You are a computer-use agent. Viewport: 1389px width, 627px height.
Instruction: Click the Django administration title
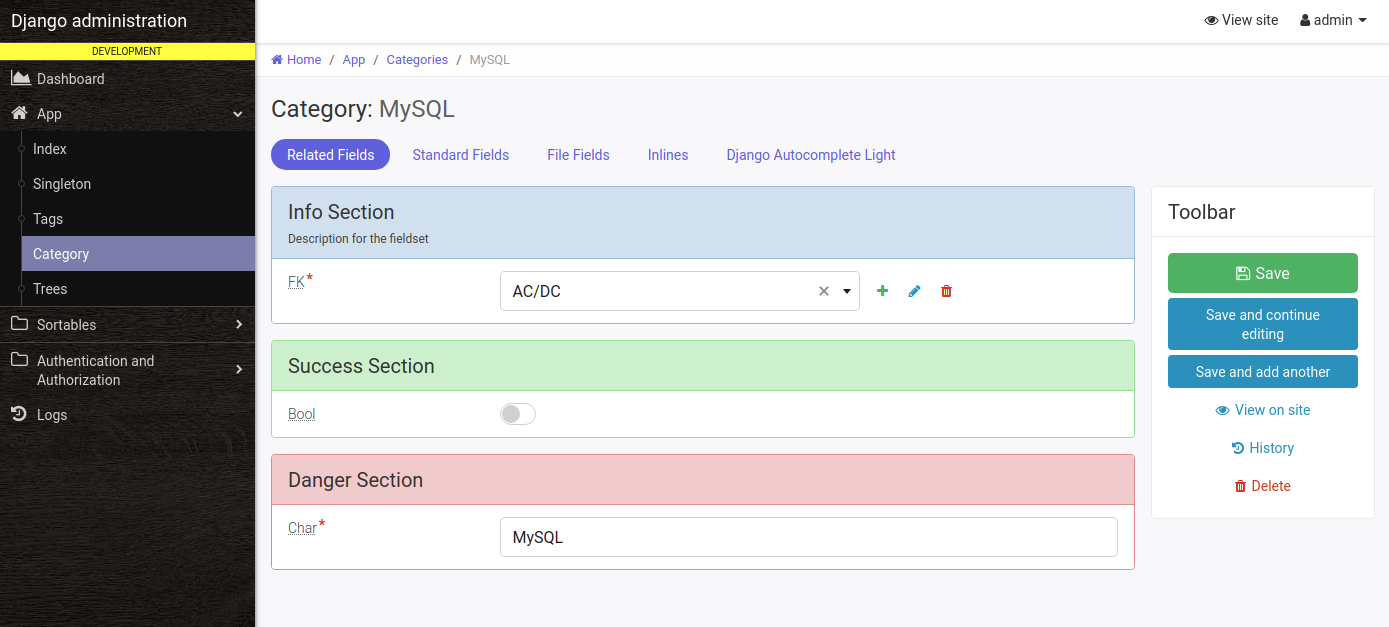click(99, 21)
